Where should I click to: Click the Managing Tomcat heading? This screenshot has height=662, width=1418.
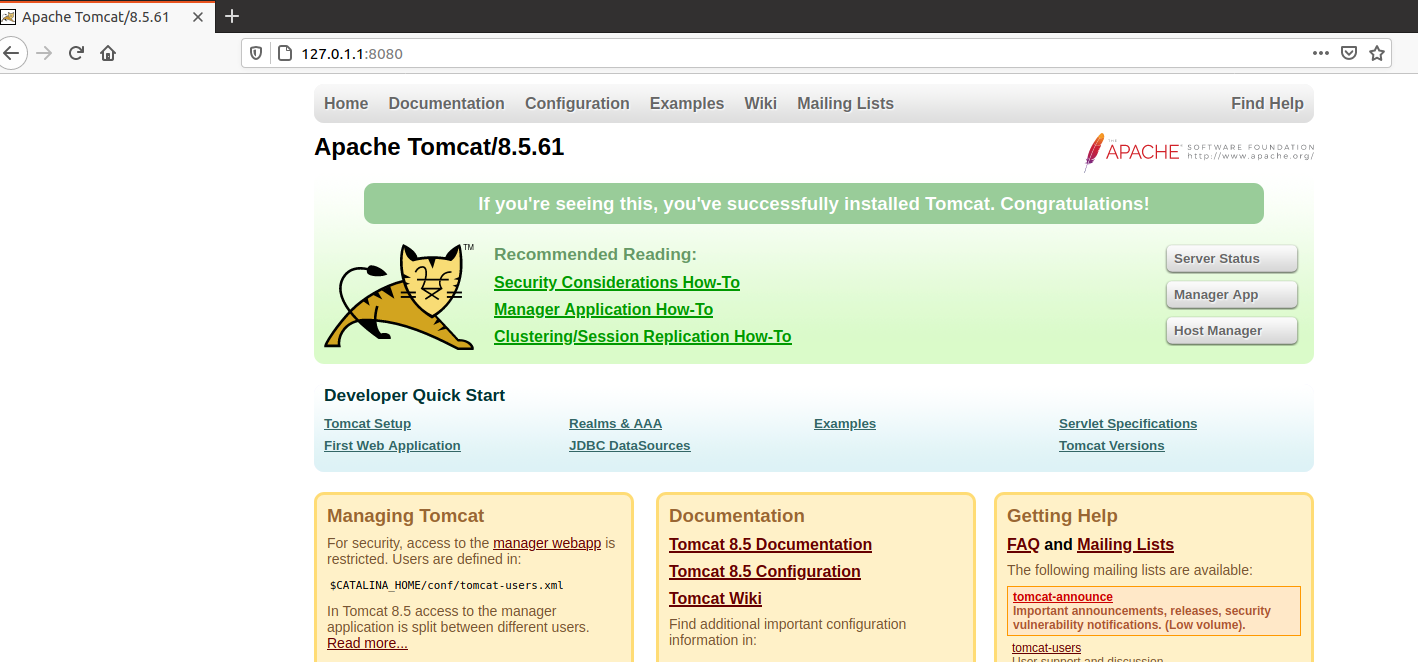(405, 516)
